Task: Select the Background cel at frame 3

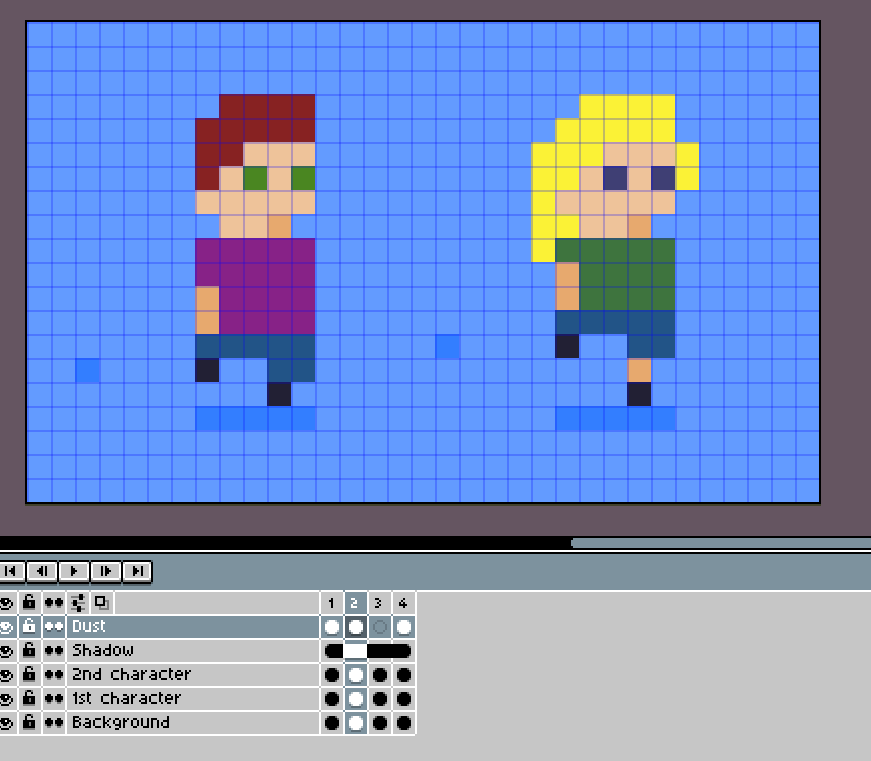Action: pos(379,722)
